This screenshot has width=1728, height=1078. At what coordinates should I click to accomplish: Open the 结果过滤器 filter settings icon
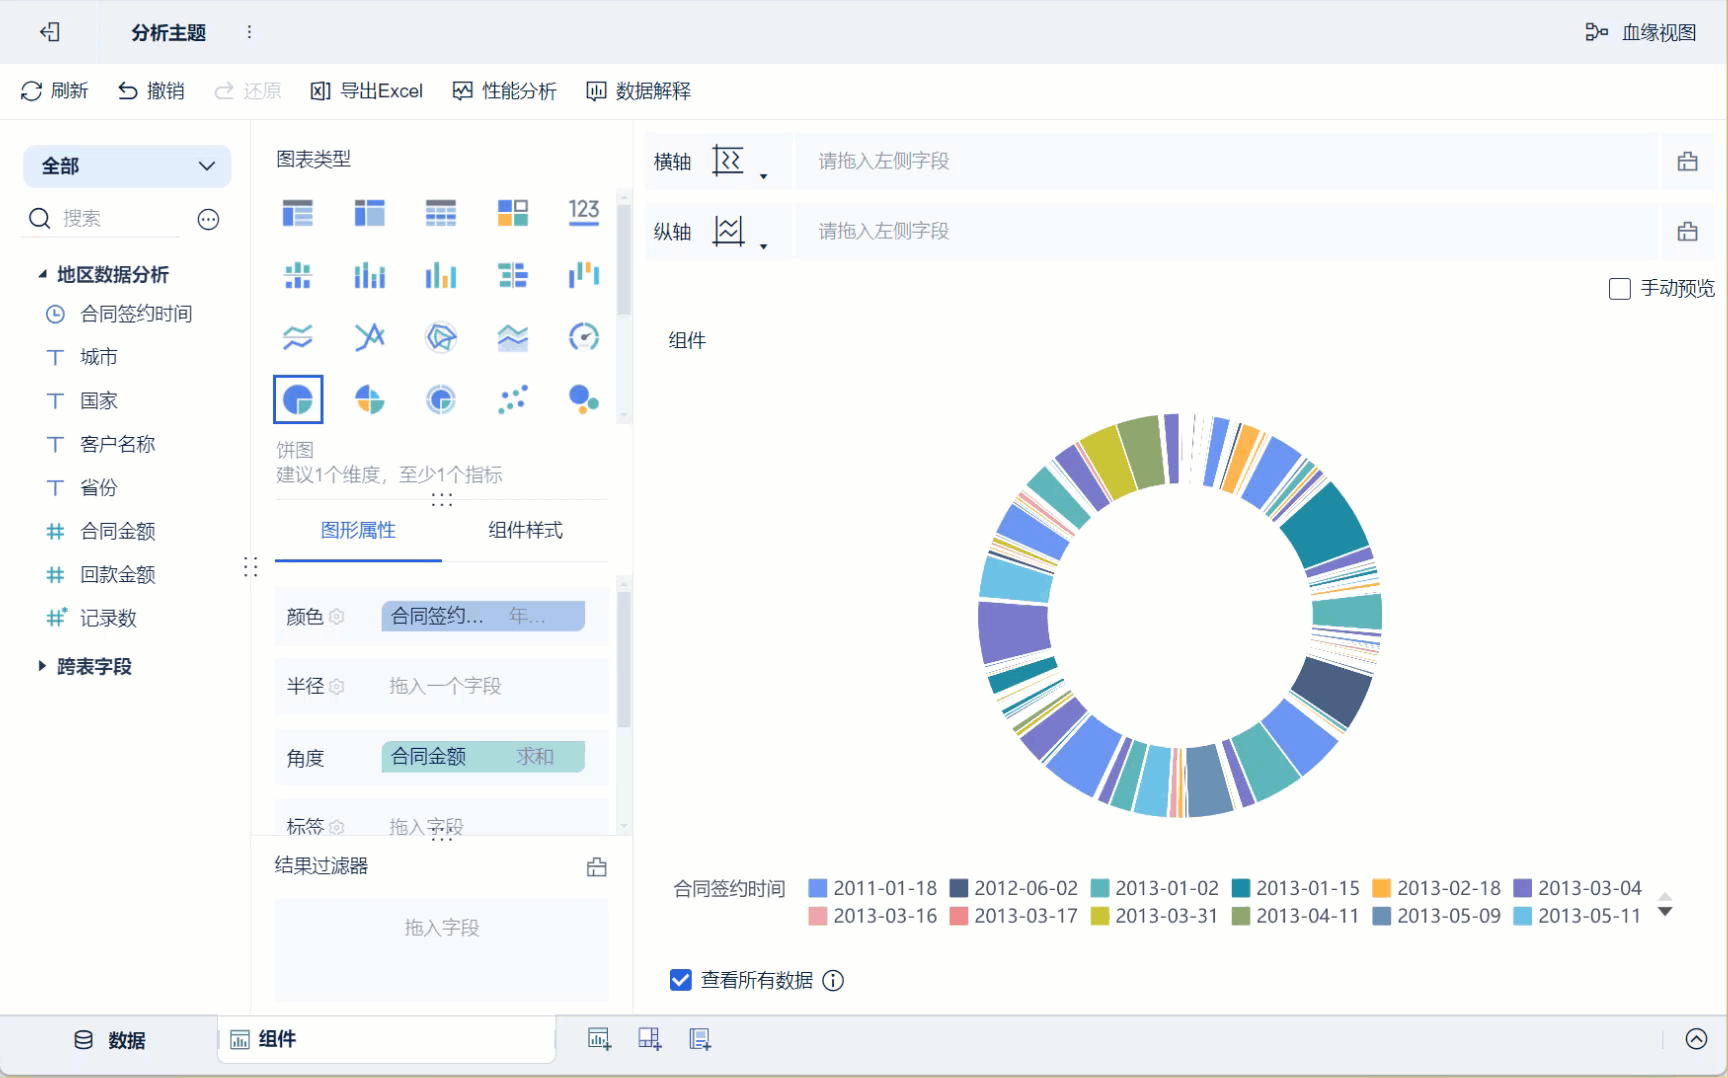pos(597,867)
